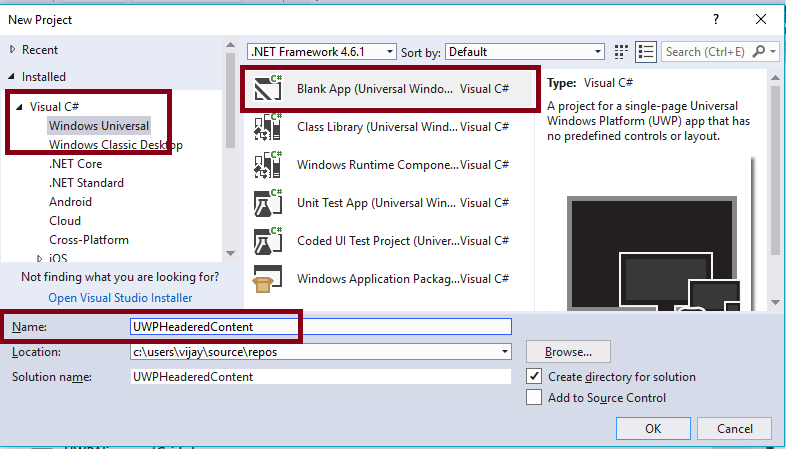Viewport: 786px width, 449px height.
Task: Select Windows Runtime Component row text
Action: pyautogui.click(x=377, y=165)
